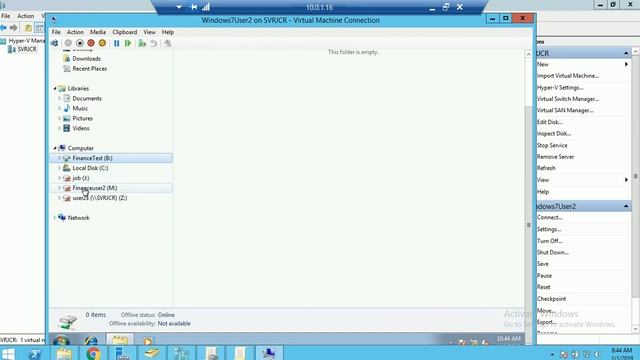The width and height of the screenshot is (640, 360).
Task: Click Remove Server action
Action: pyautogui.click(x=555, y=157)
